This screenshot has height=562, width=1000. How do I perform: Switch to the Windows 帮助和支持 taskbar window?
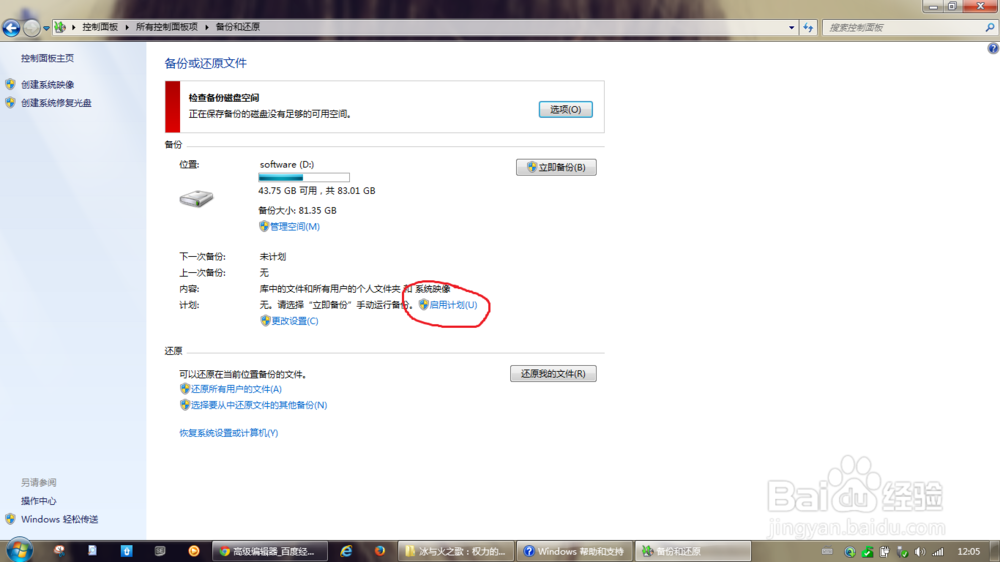point(574,551)
